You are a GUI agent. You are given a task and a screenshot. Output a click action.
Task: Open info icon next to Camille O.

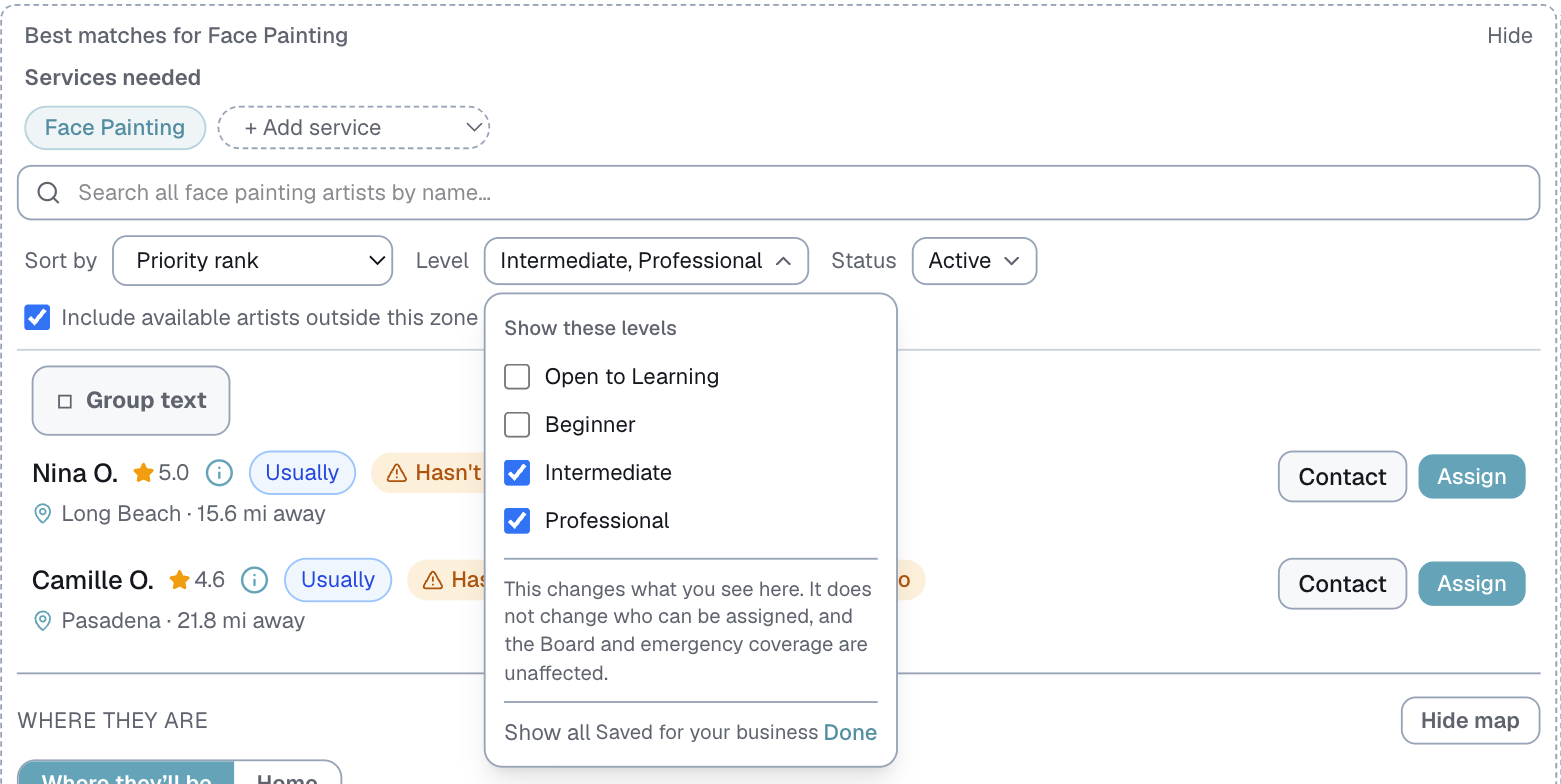(255, 580)
